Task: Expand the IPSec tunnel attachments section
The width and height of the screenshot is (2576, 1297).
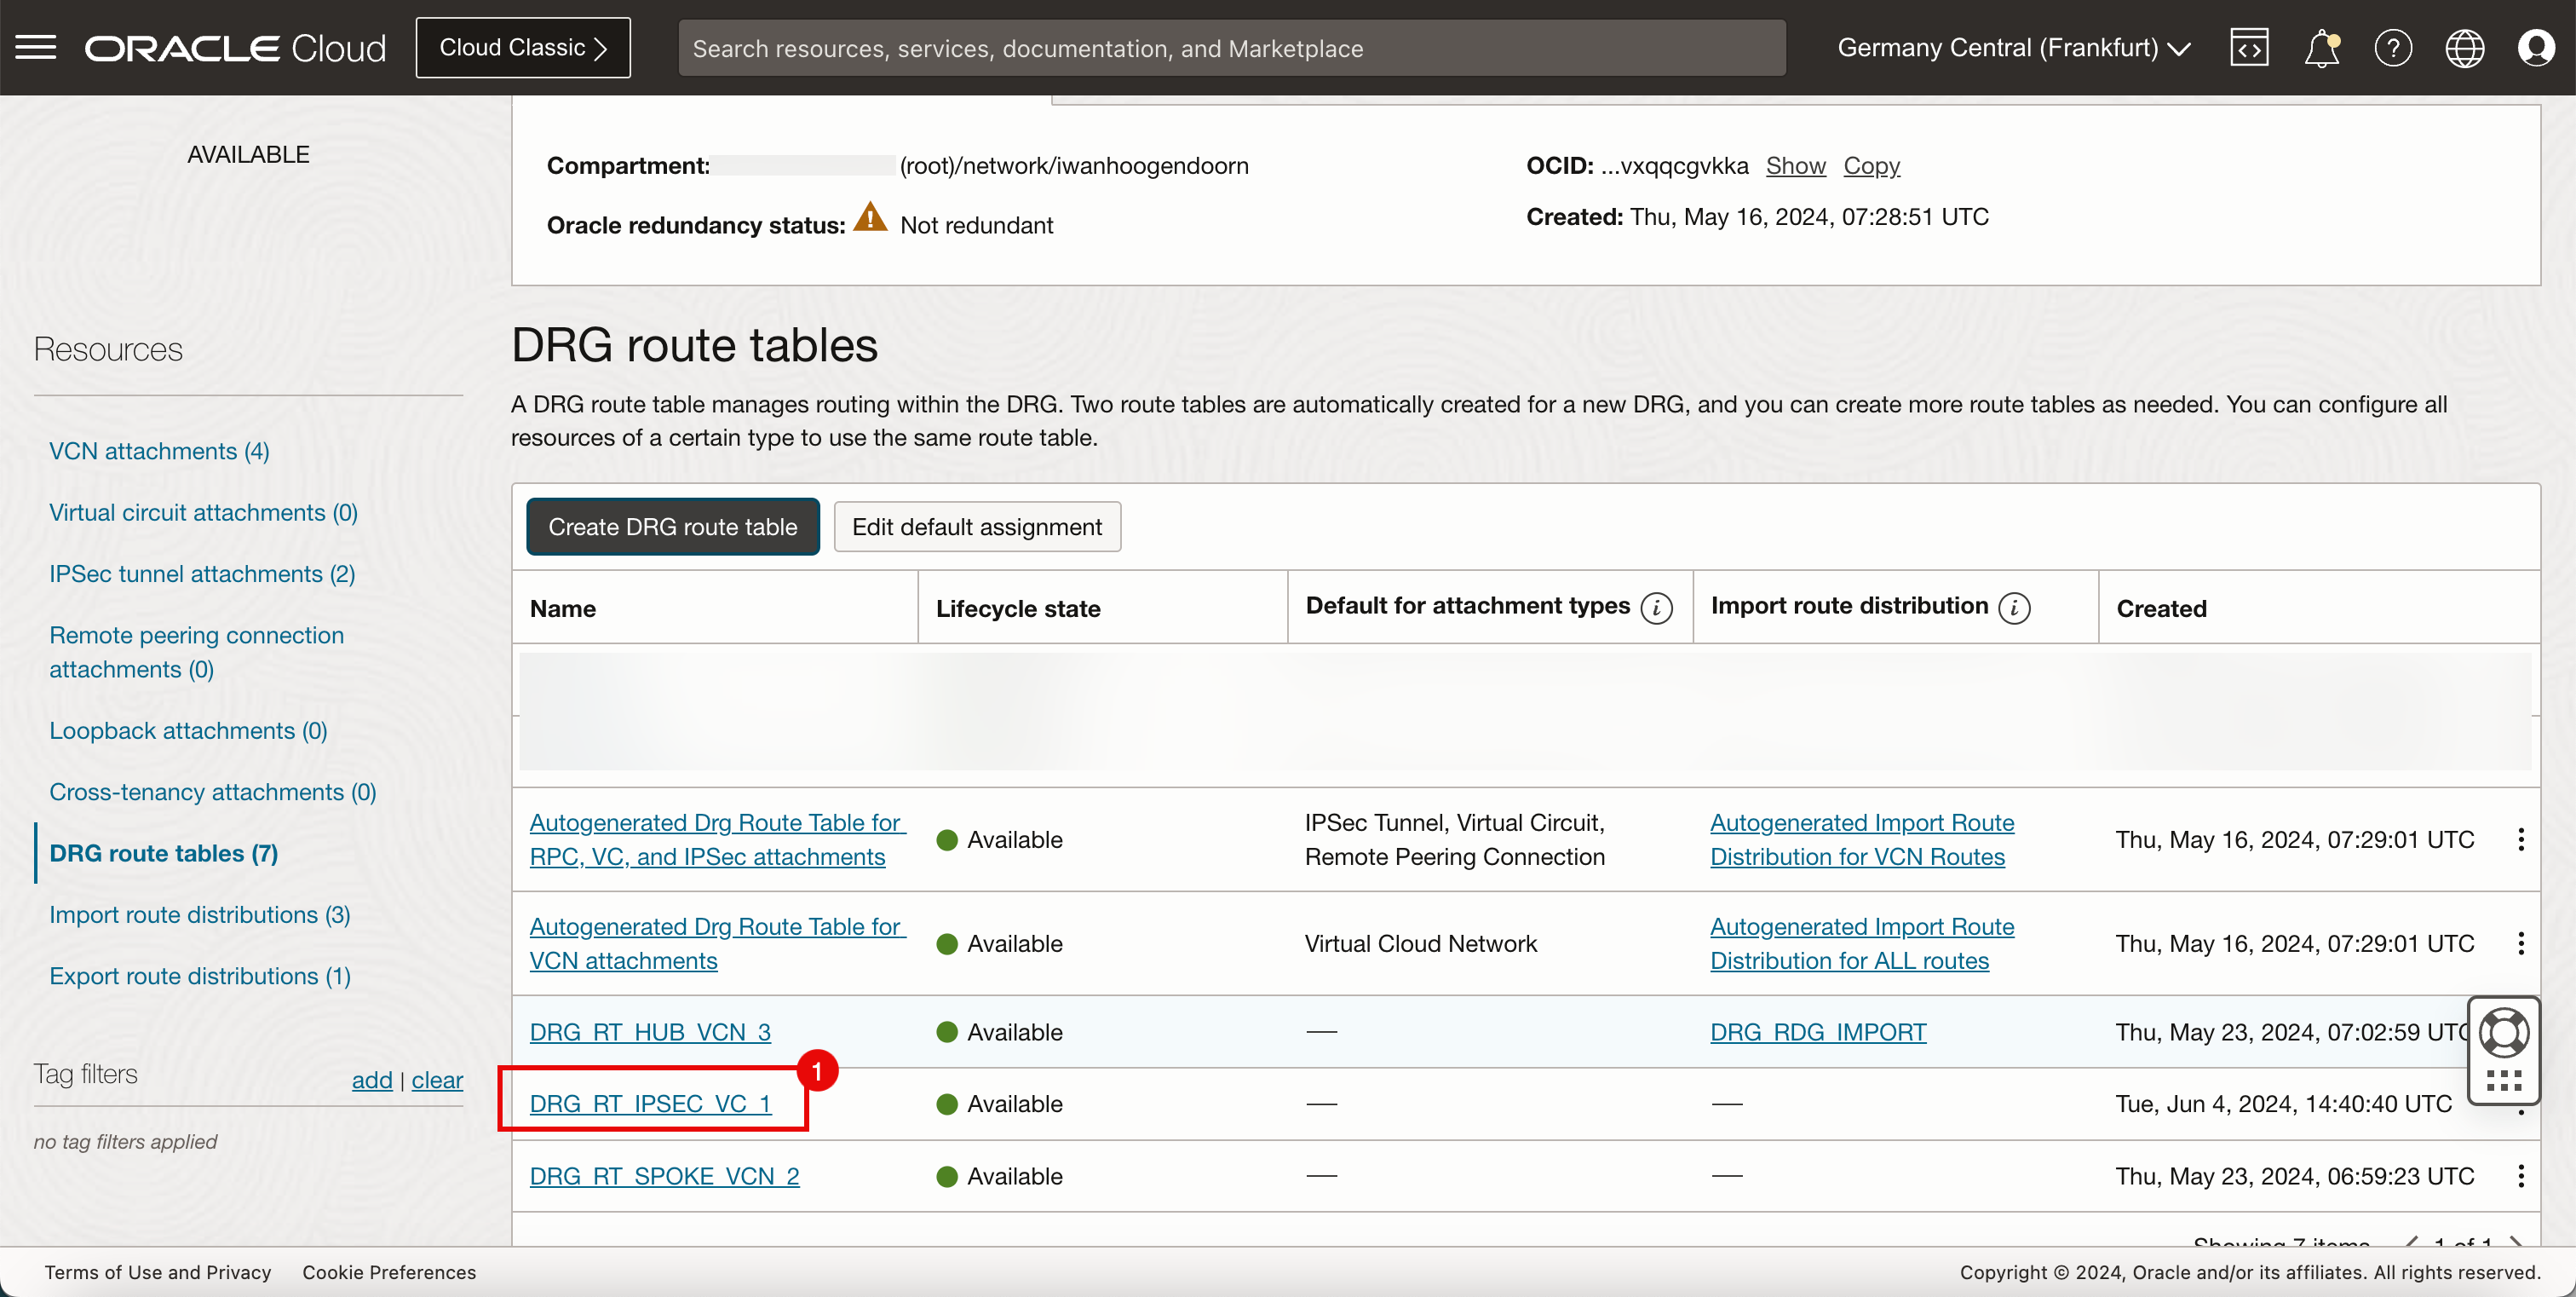Action: click(204, 574)
